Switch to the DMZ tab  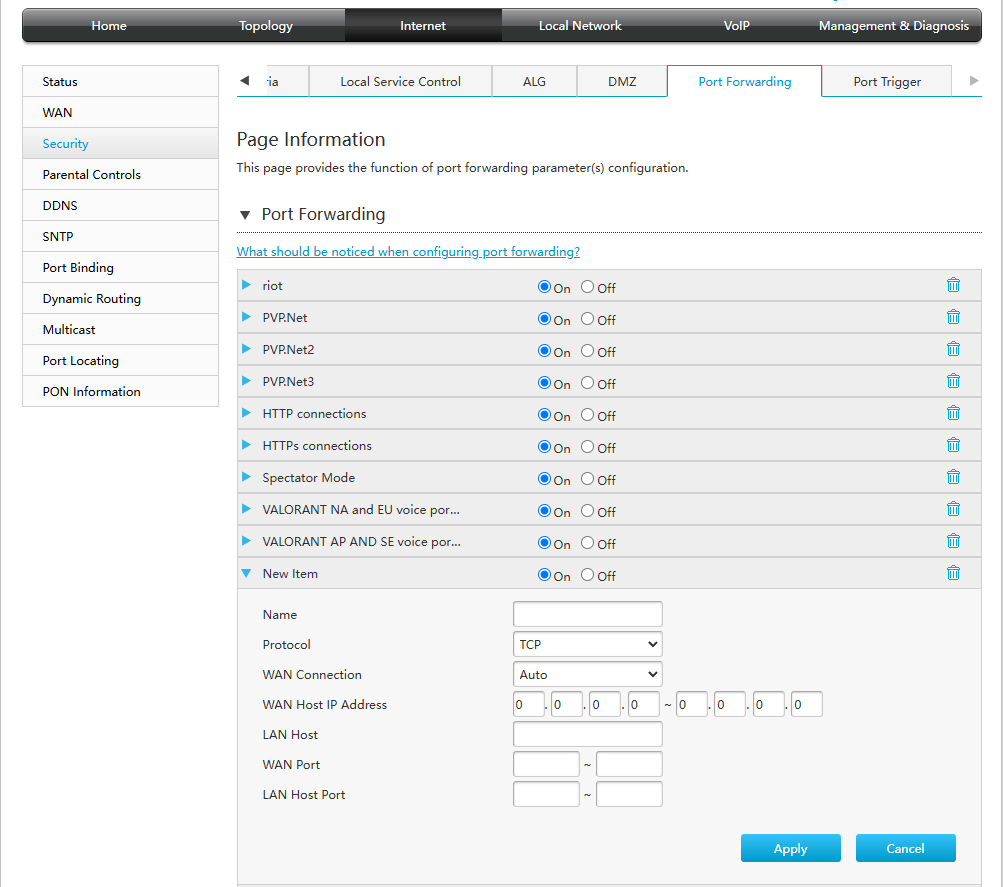pos(622,80)
